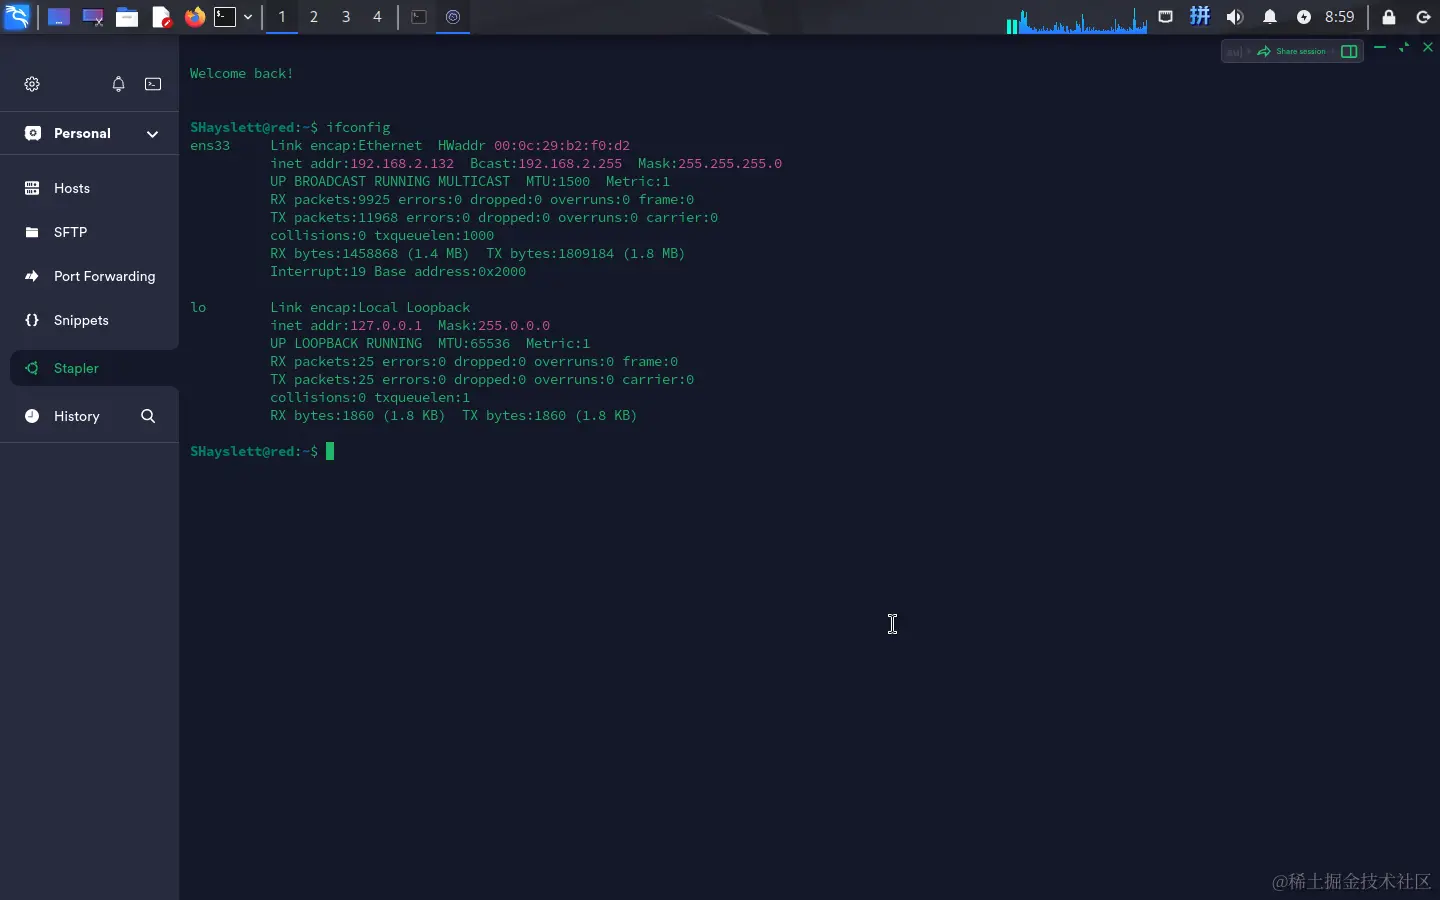Click the UP LOOPBACK RUNNING text
Viewport: 1440px width, 900px height.
346,343
